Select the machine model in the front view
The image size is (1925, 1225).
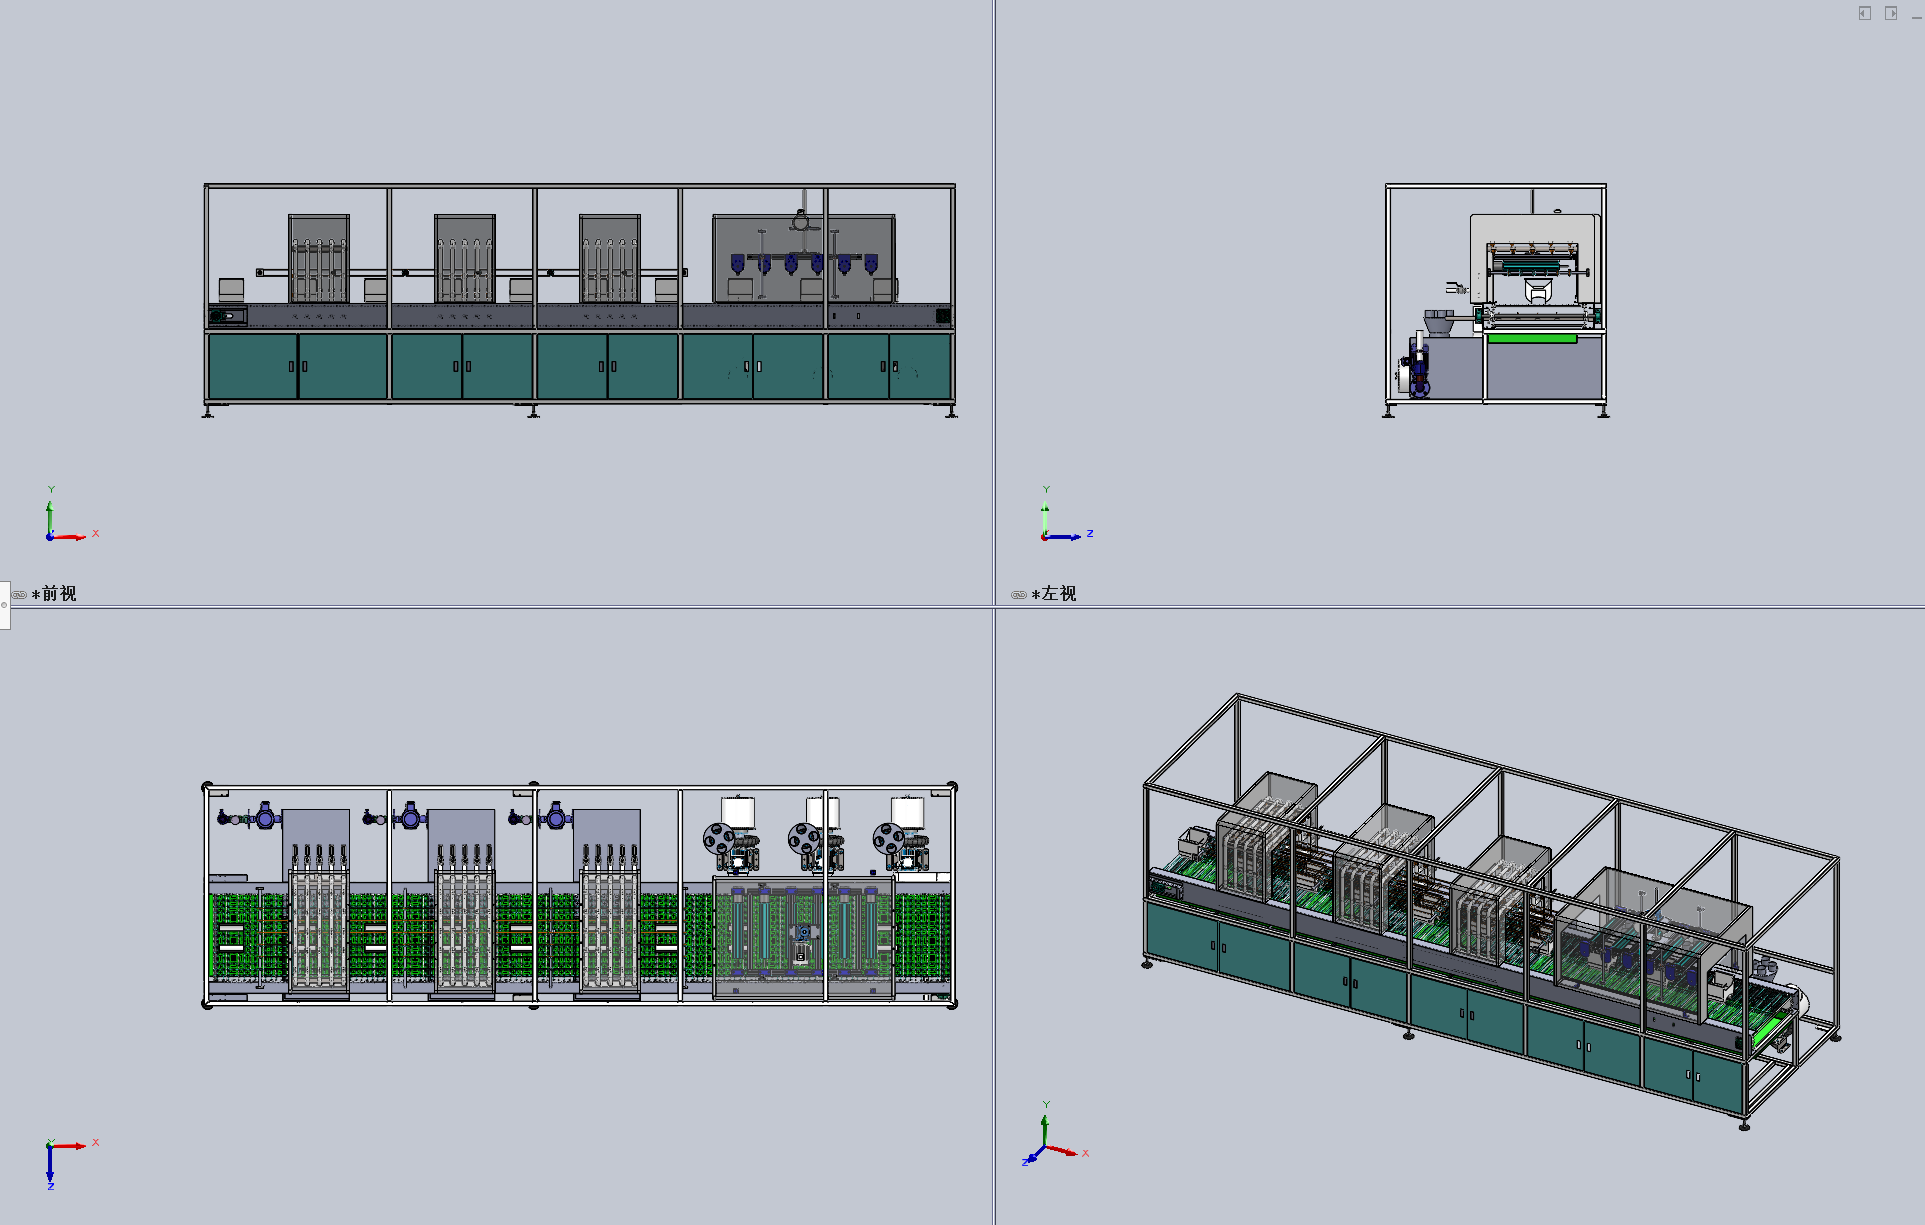pyautogui.click(x=580, y=300)
